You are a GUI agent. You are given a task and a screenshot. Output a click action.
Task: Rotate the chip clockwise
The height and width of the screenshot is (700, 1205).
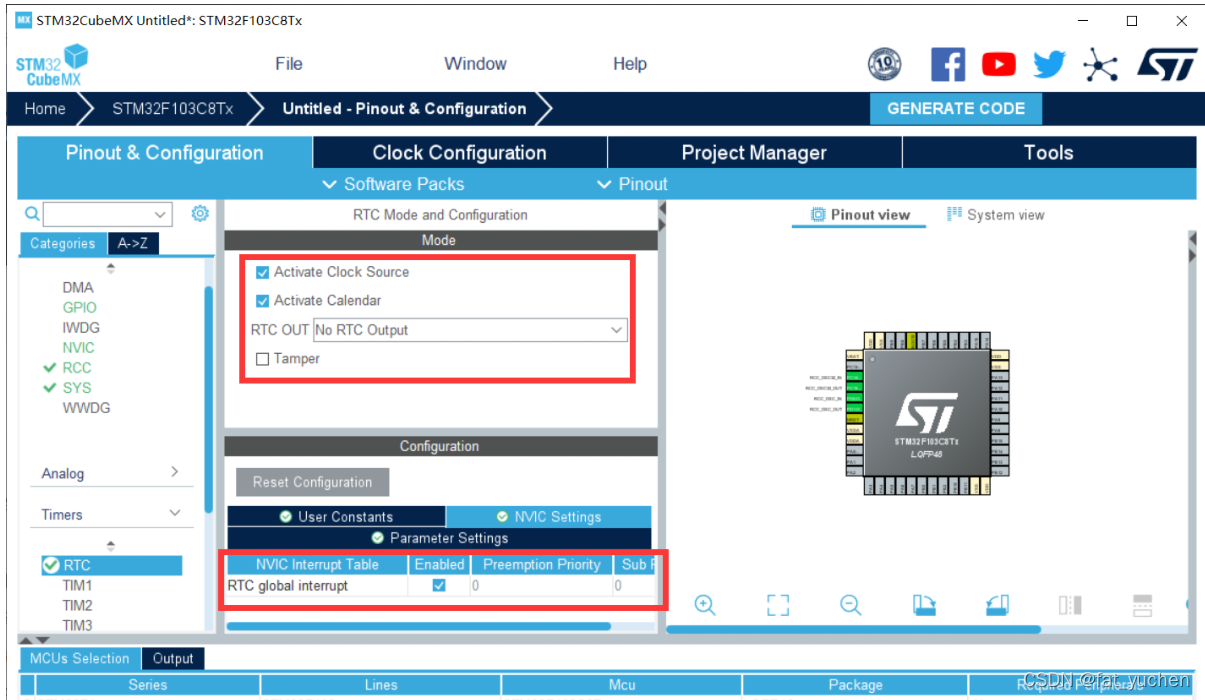coord(924,604)
